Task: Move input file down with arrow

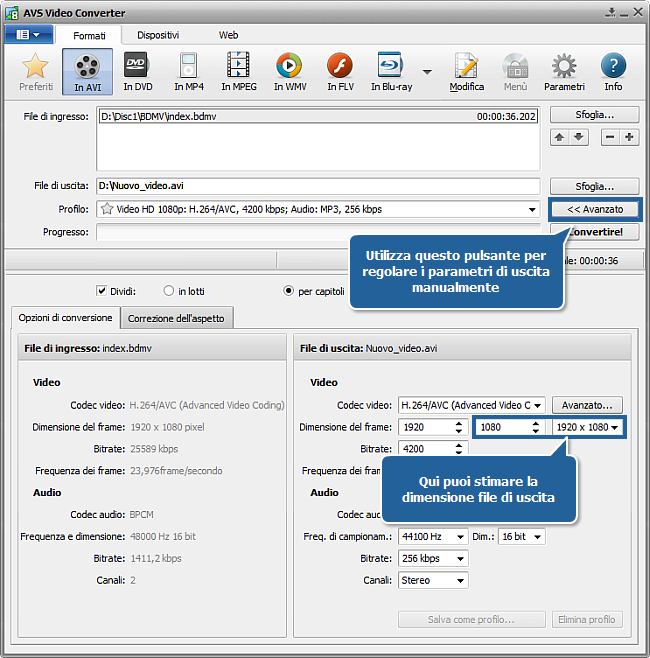Action: 579,137
